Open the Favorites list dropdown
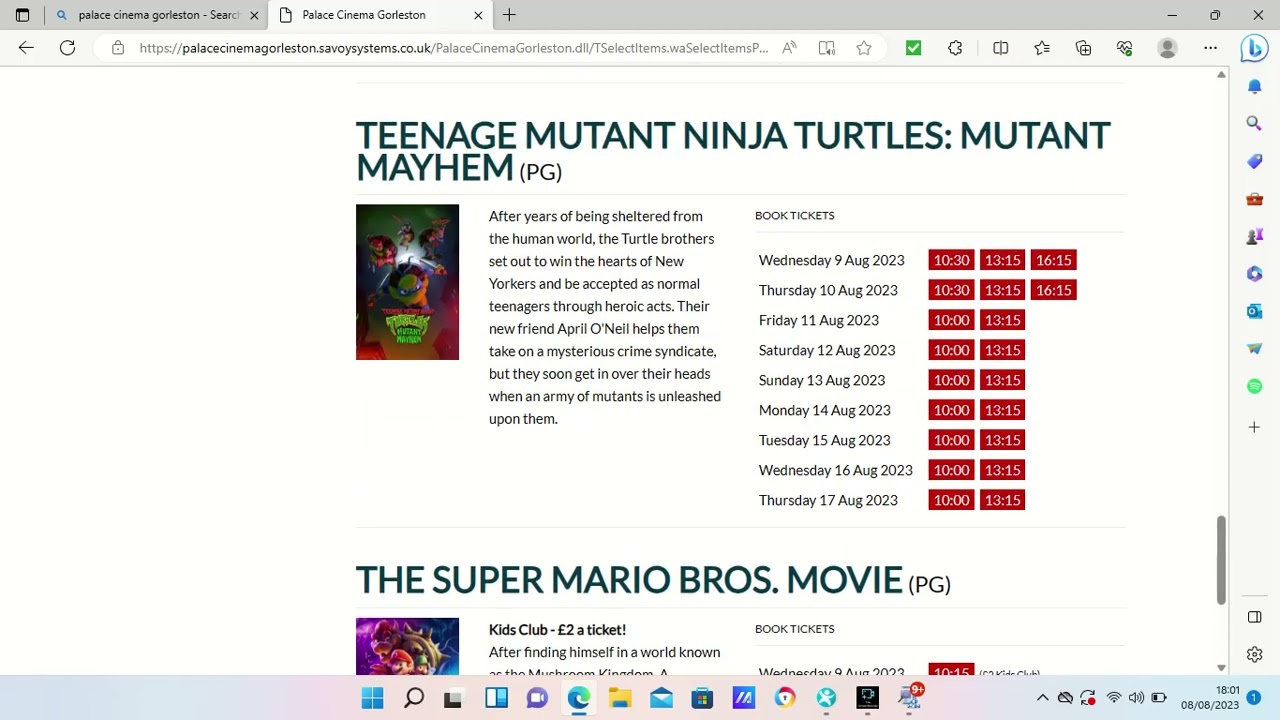1280x720 pixels. pos(1042,48)
